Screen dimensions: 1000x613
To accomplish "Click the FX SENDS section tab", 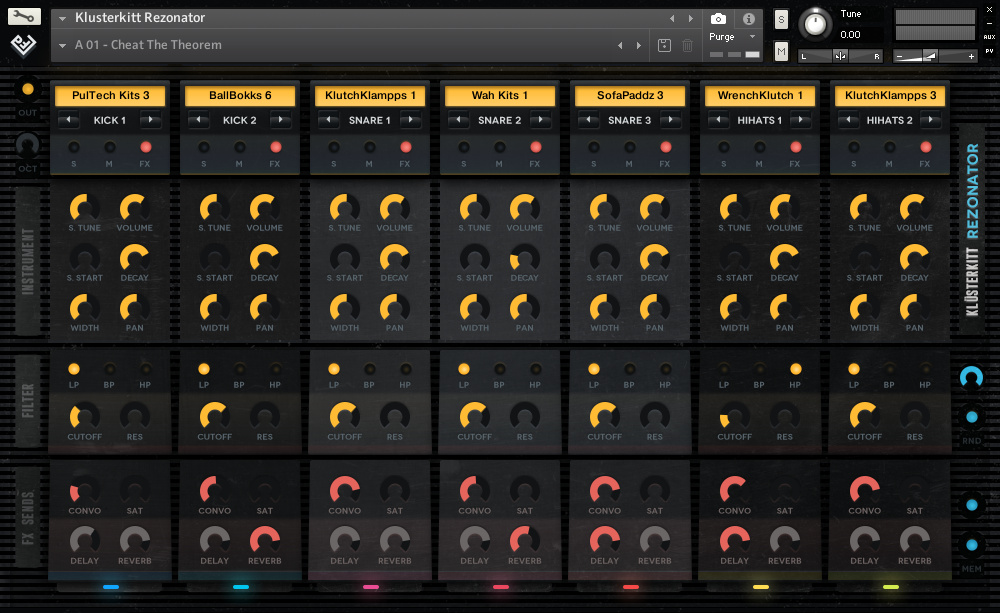I will 27,517.
